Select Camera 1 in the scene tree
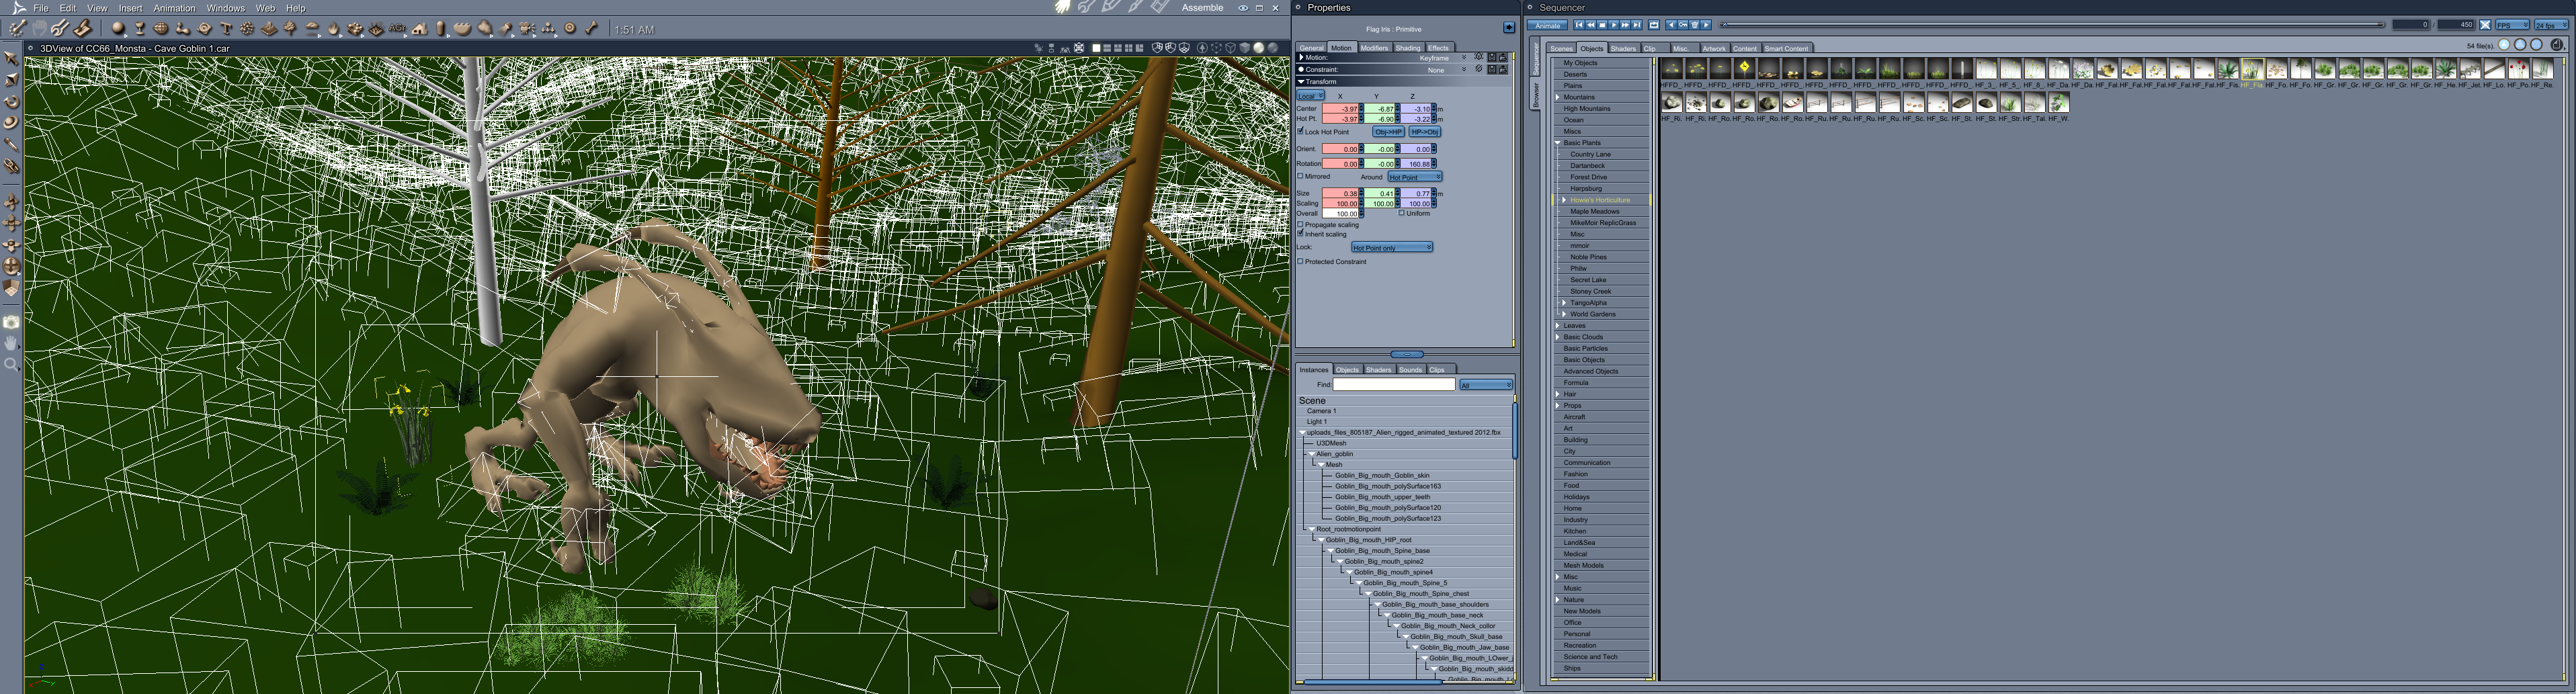The height and width of the screenshot is (694, 2576). (1321, 411)
